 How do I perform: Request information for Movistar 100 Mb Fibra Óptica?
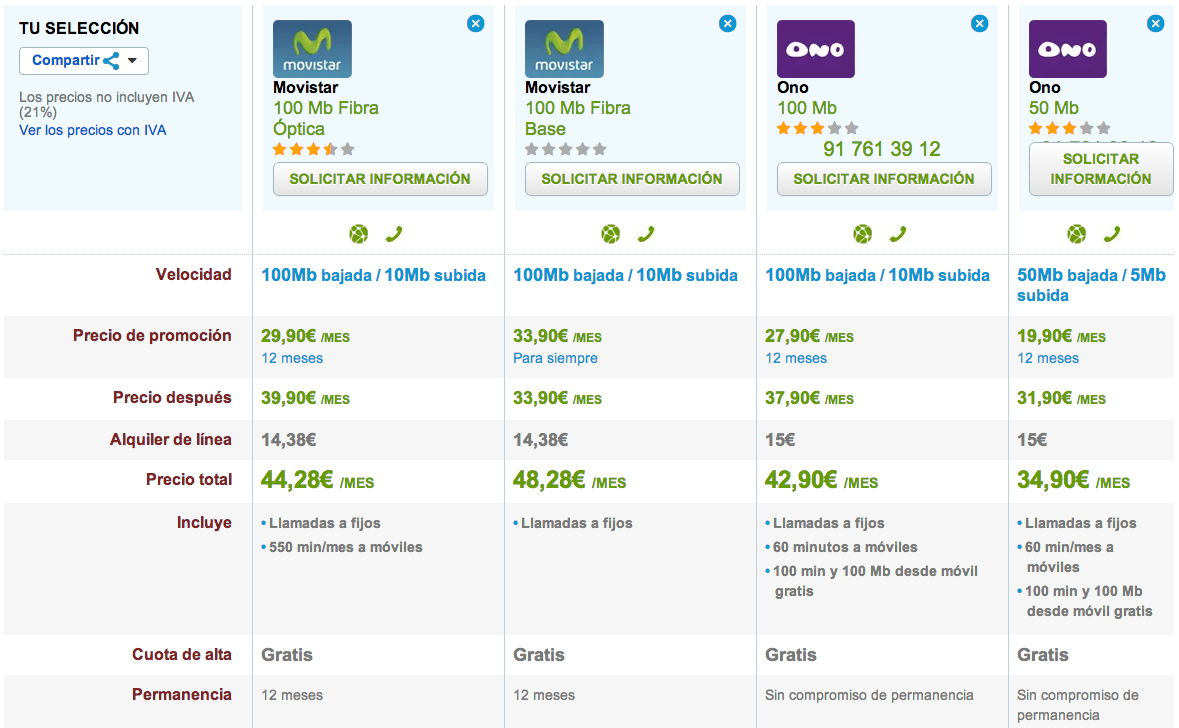(380, 179)
